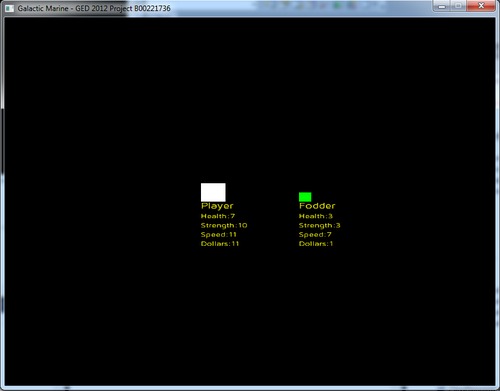Click black space between Player and Fodder
This screenshot has width=500, height=391.
(x=263, y=217)
